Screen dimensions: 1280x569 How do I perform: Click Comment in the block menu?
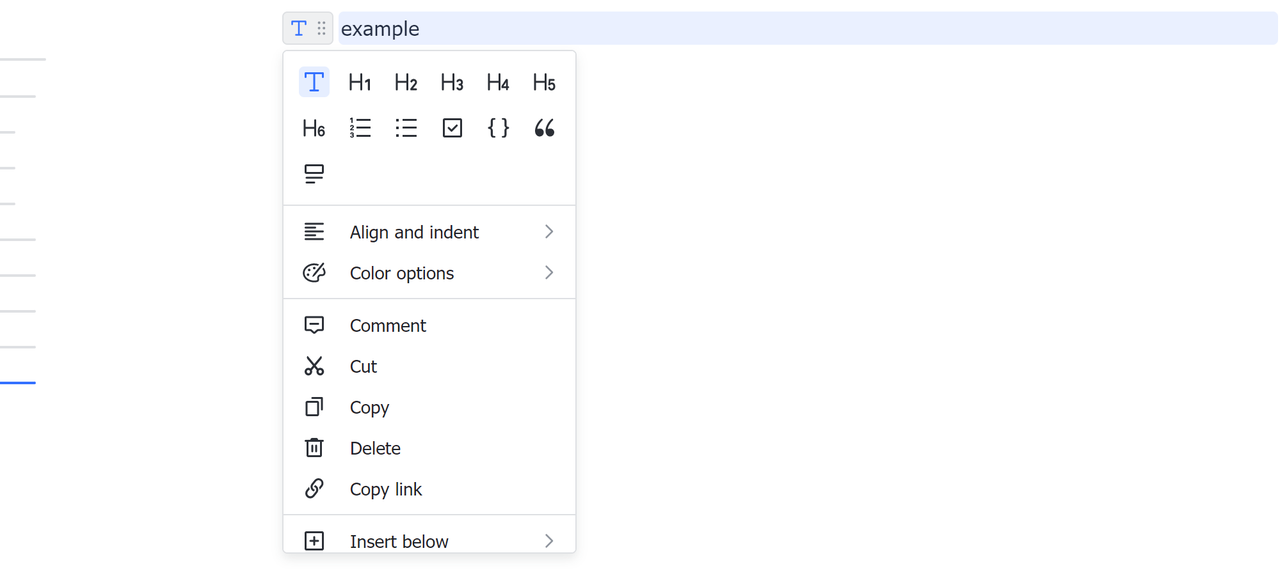[x=388, y=326]
